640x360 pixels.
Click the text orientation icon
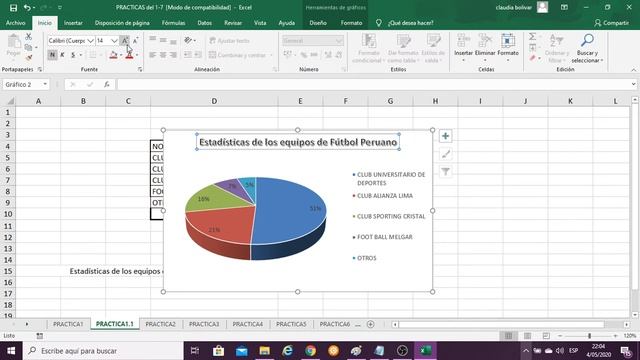pyautogui.click(x=189, y=40)
